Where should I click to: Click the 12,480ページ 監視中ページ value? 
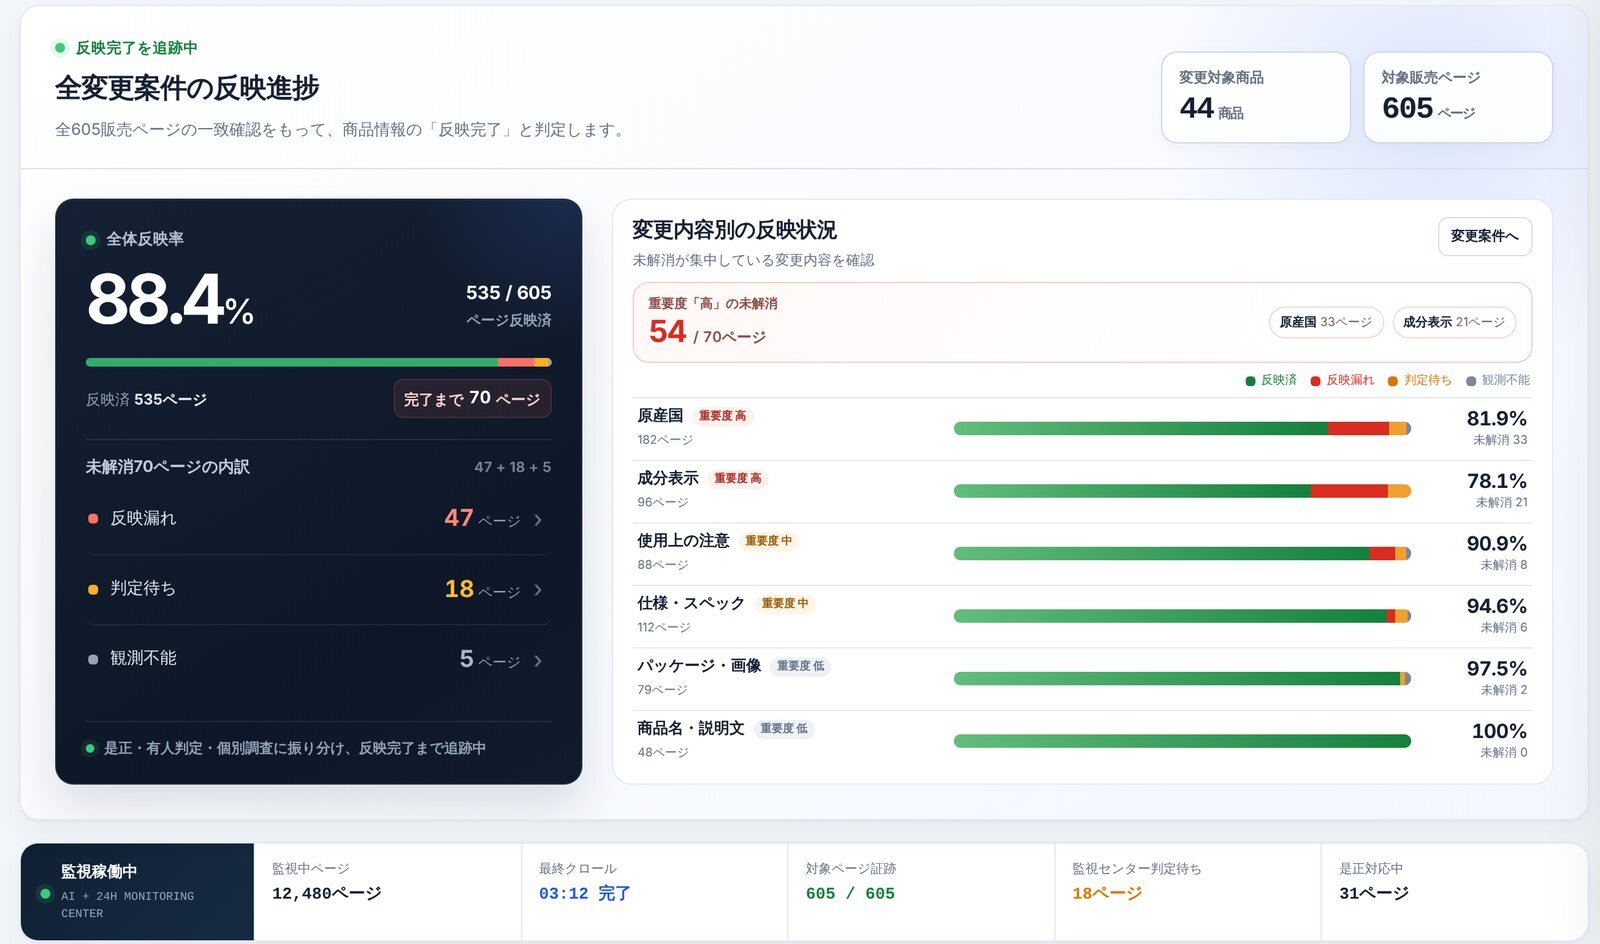pyautogui.click(x=327, y=893)
